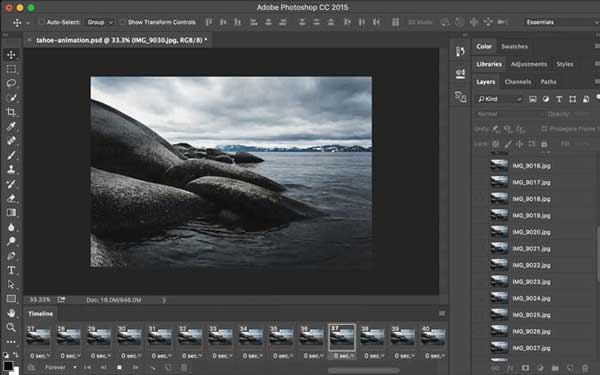This screenshot has height=375, width=600.
Task: Duplicate the selected timeline frame
Action: (168, 367)
